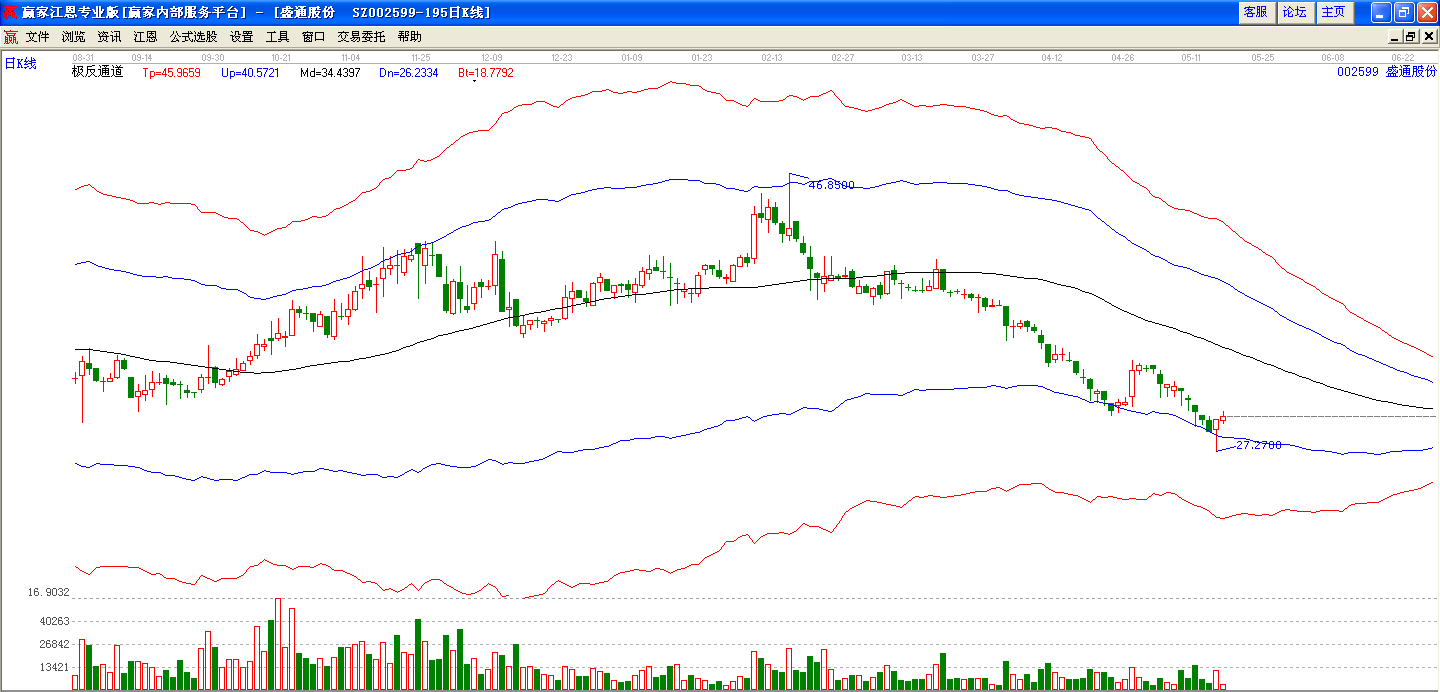Minimize the main application window

[x=1381, y=12]
